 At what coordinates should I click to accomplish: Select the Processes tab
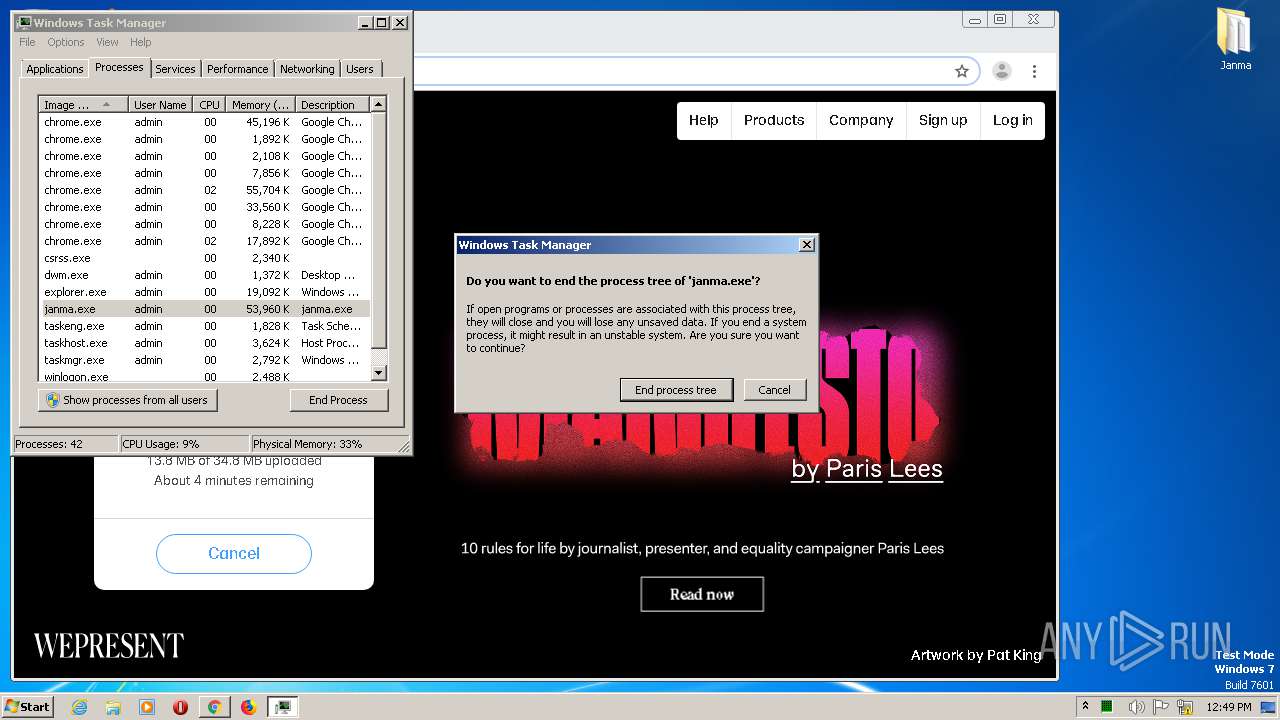(119, 67)
